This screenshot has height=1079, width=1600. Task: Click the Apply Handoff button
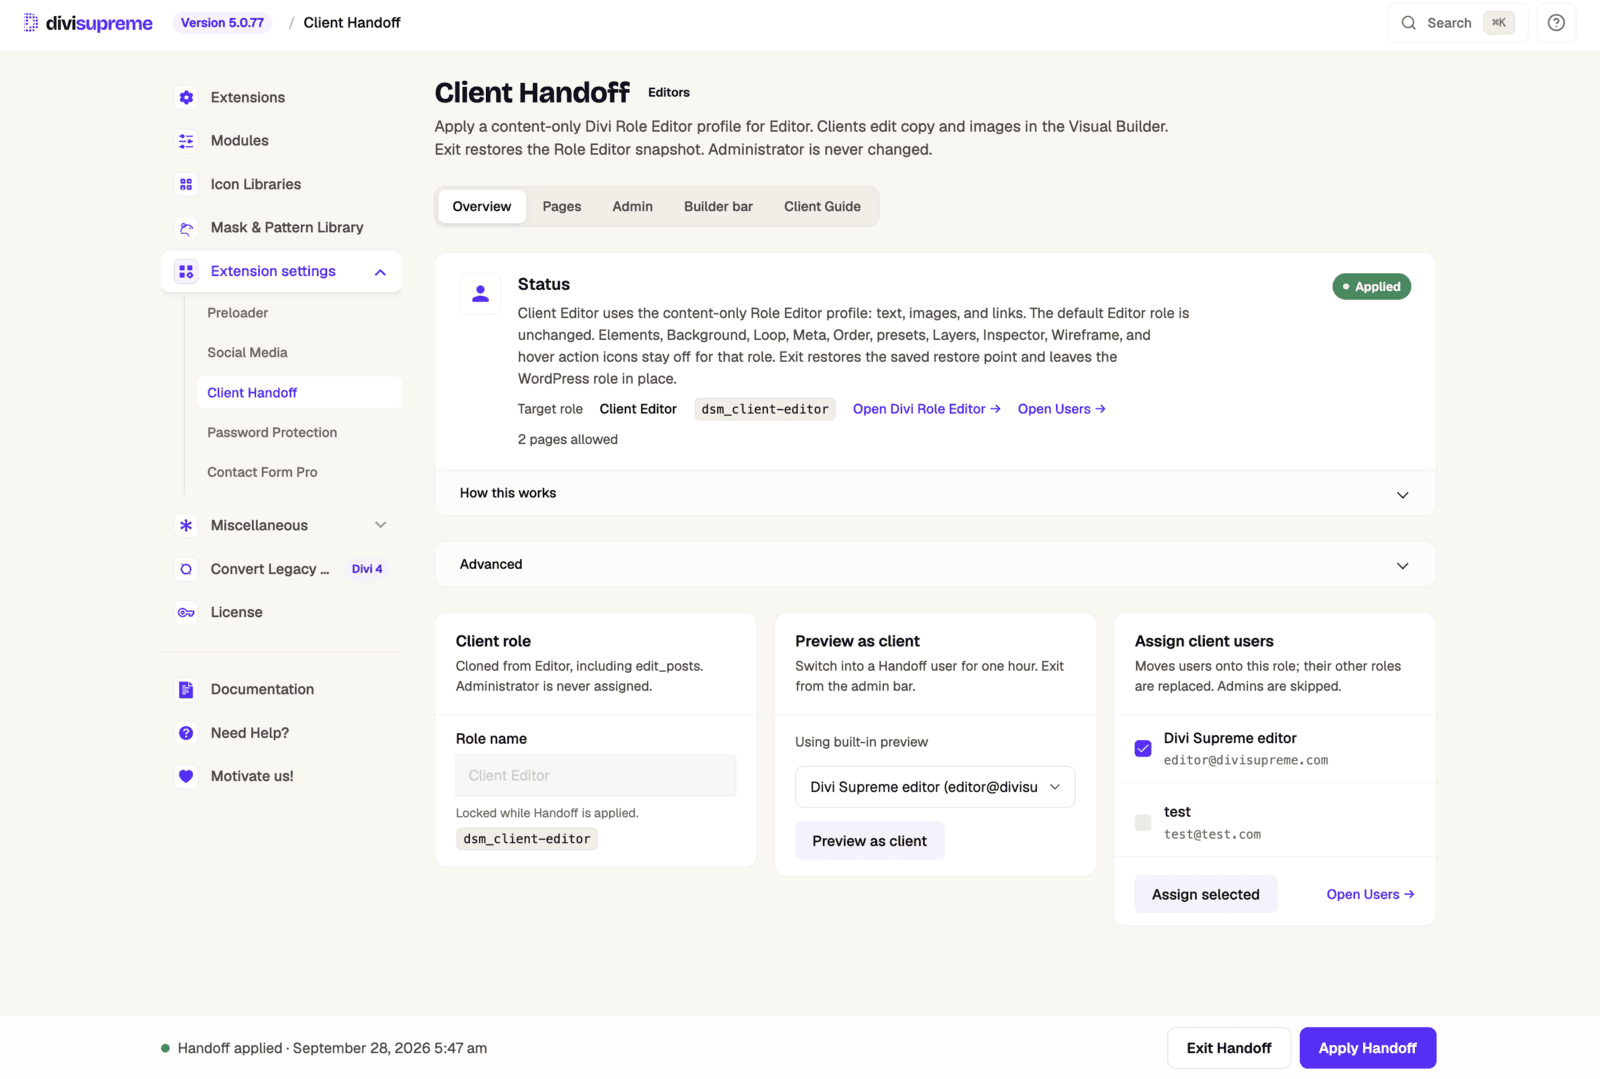(1368, 1048)
